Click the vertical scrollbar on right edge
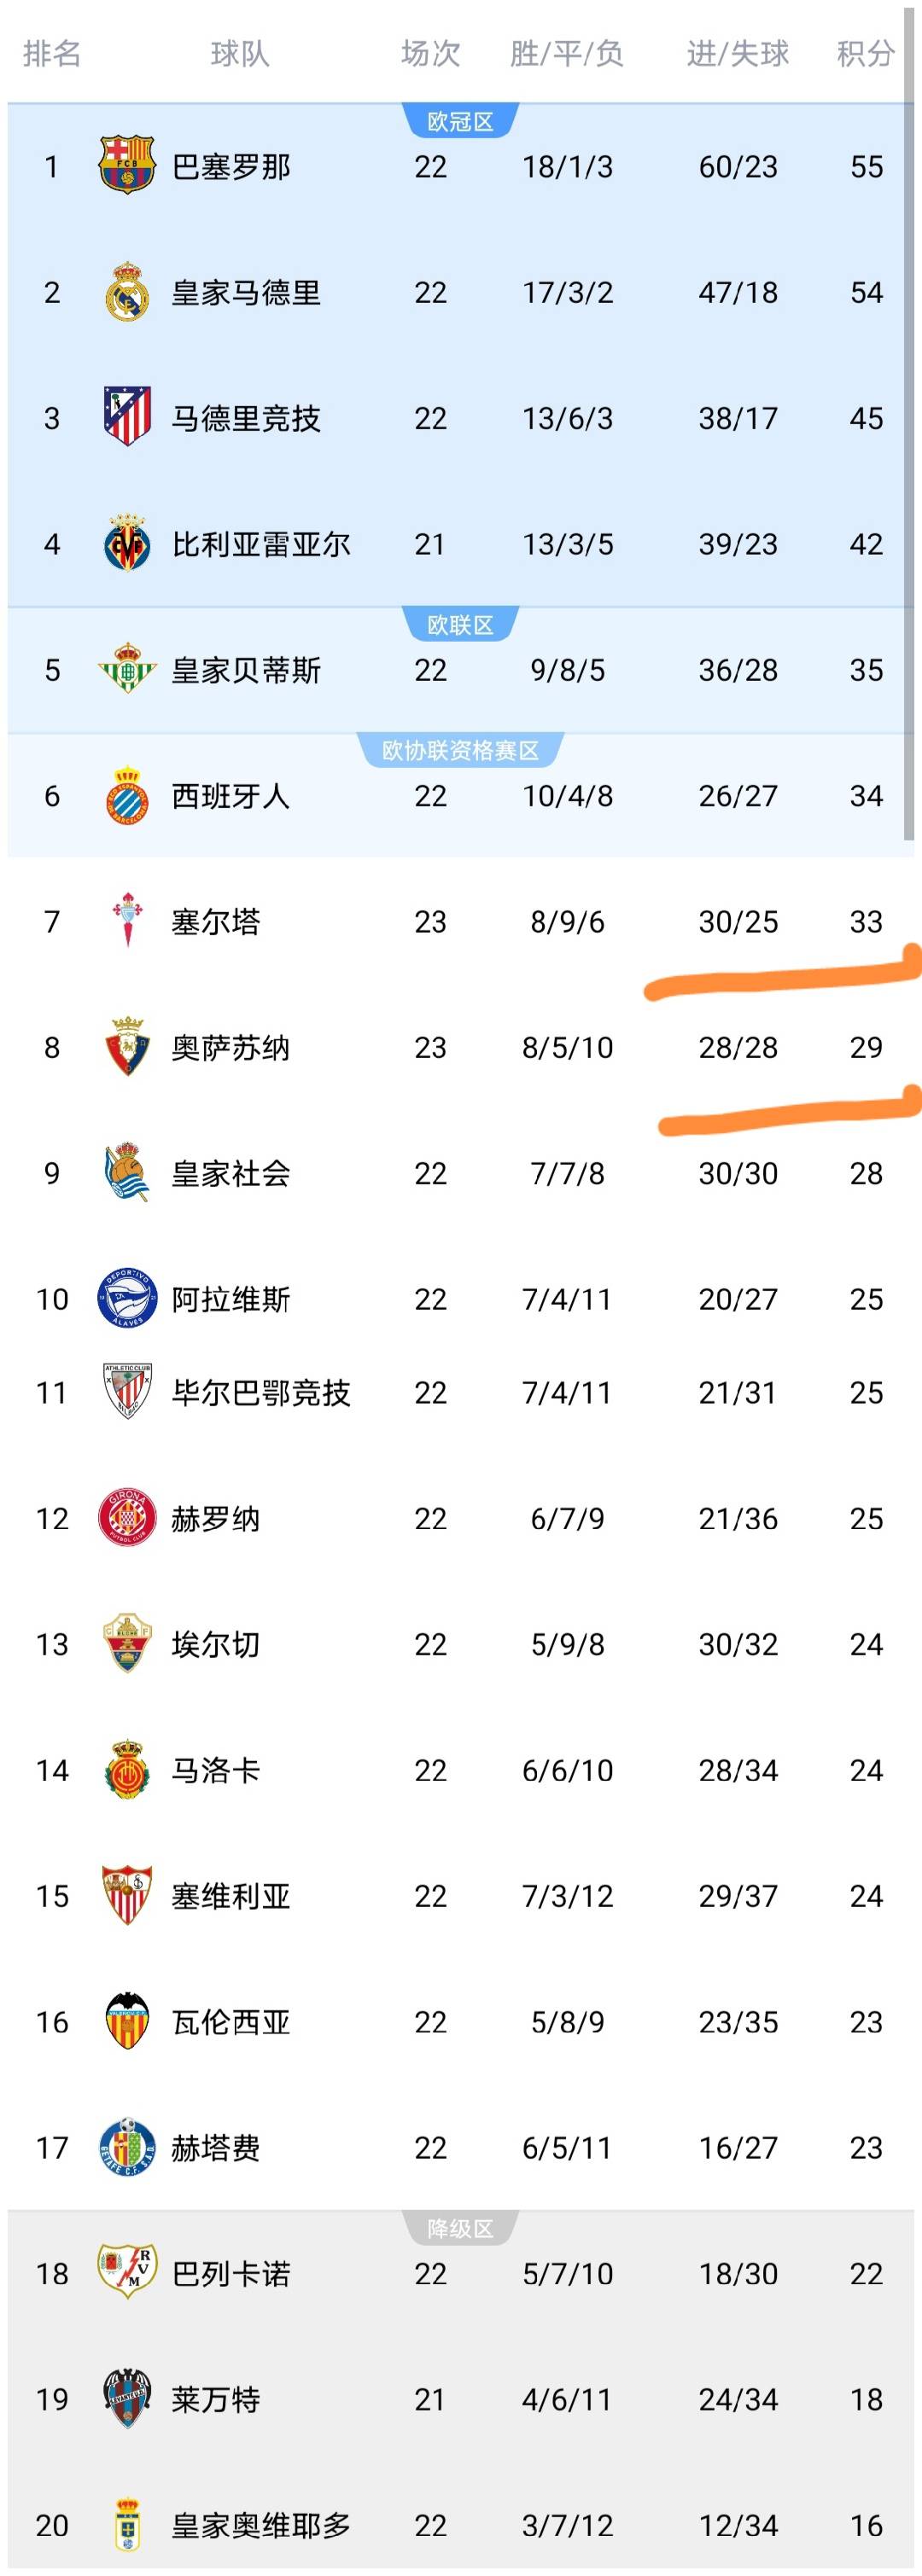 909,450
